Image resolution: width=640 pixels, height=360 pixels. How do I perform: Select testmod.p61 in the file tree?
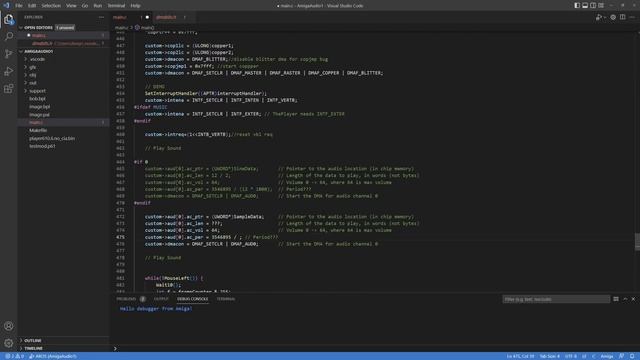click(64, 146)
